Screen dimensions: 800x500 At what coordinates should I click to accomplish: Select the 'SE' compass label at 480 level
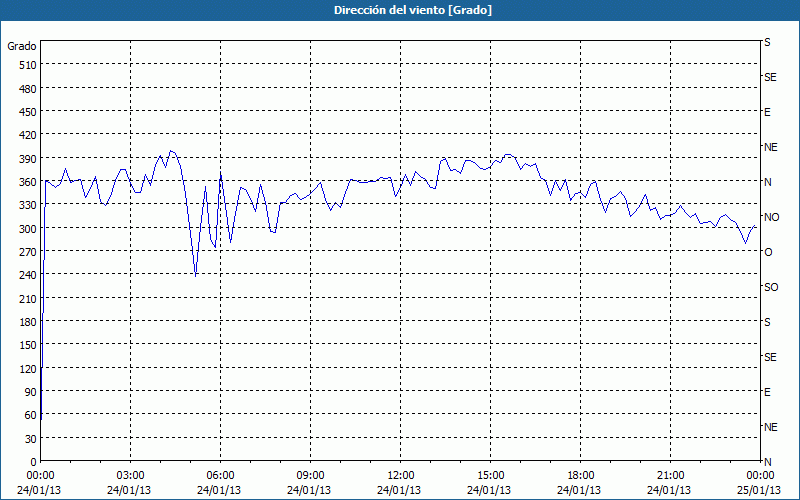[770, 77]
